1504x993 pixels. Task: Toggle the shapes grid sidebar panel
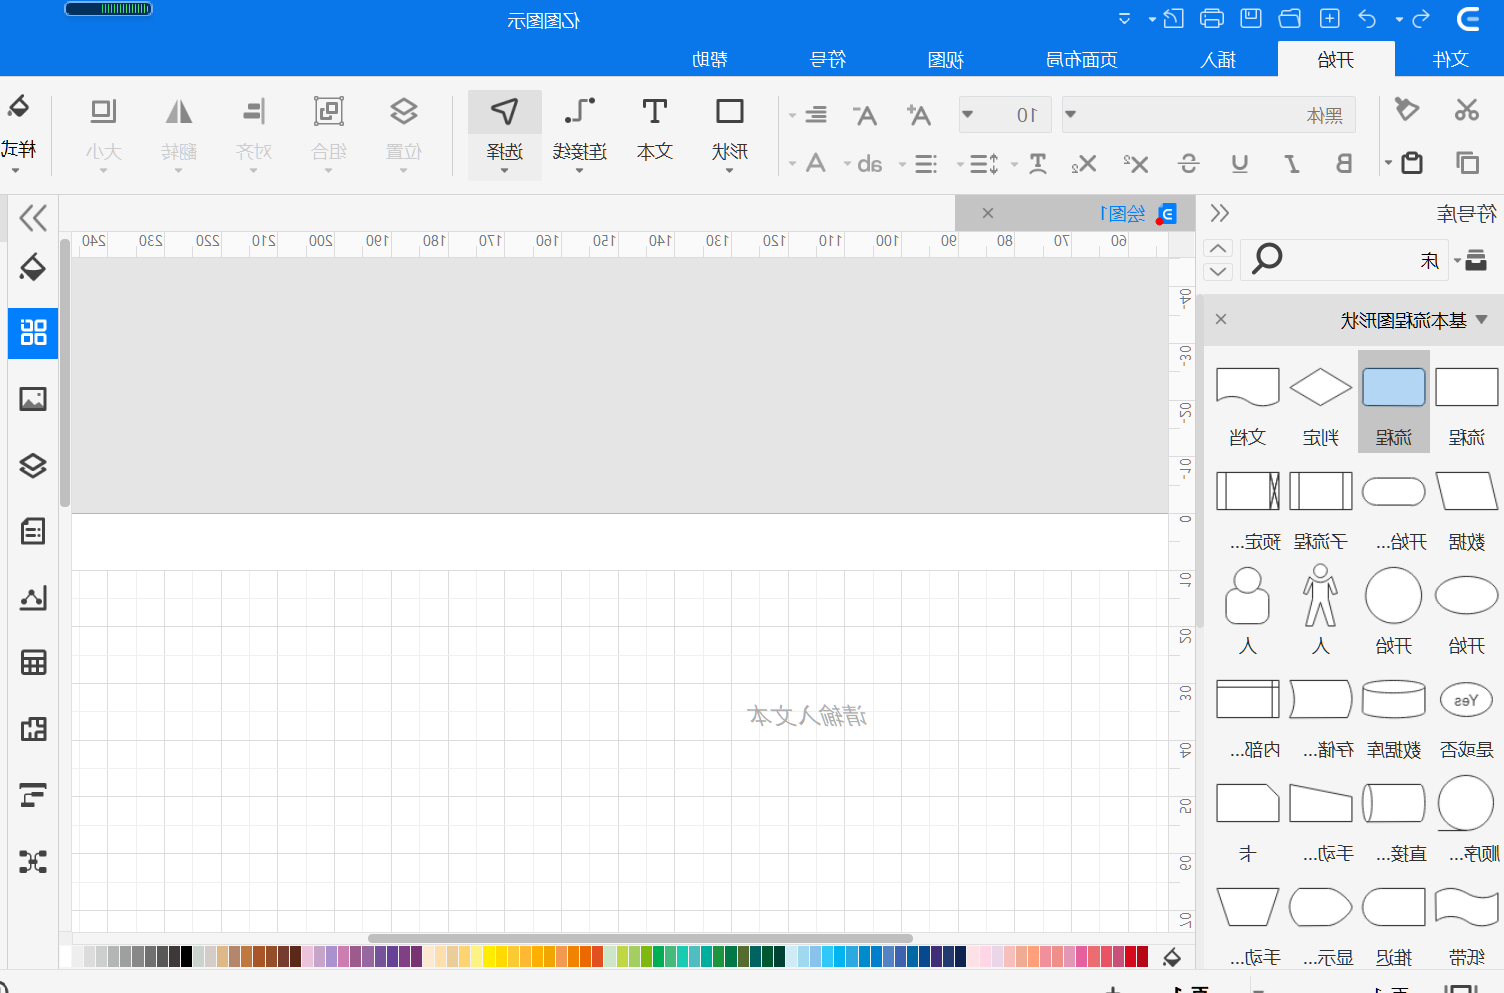click(x=33, y=332)
